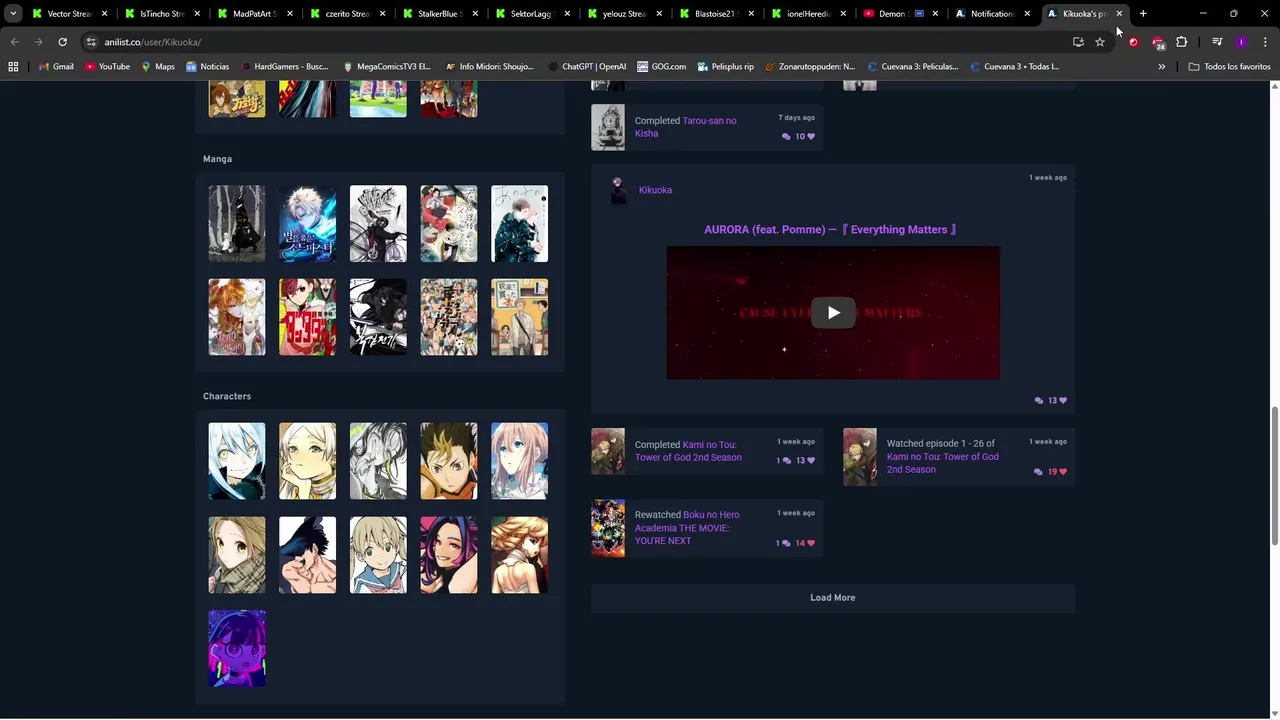Open comments on Boku no Hero Academia activity
The width and height of the screenshot is (1280, 720).
click(x=783, y=543)
